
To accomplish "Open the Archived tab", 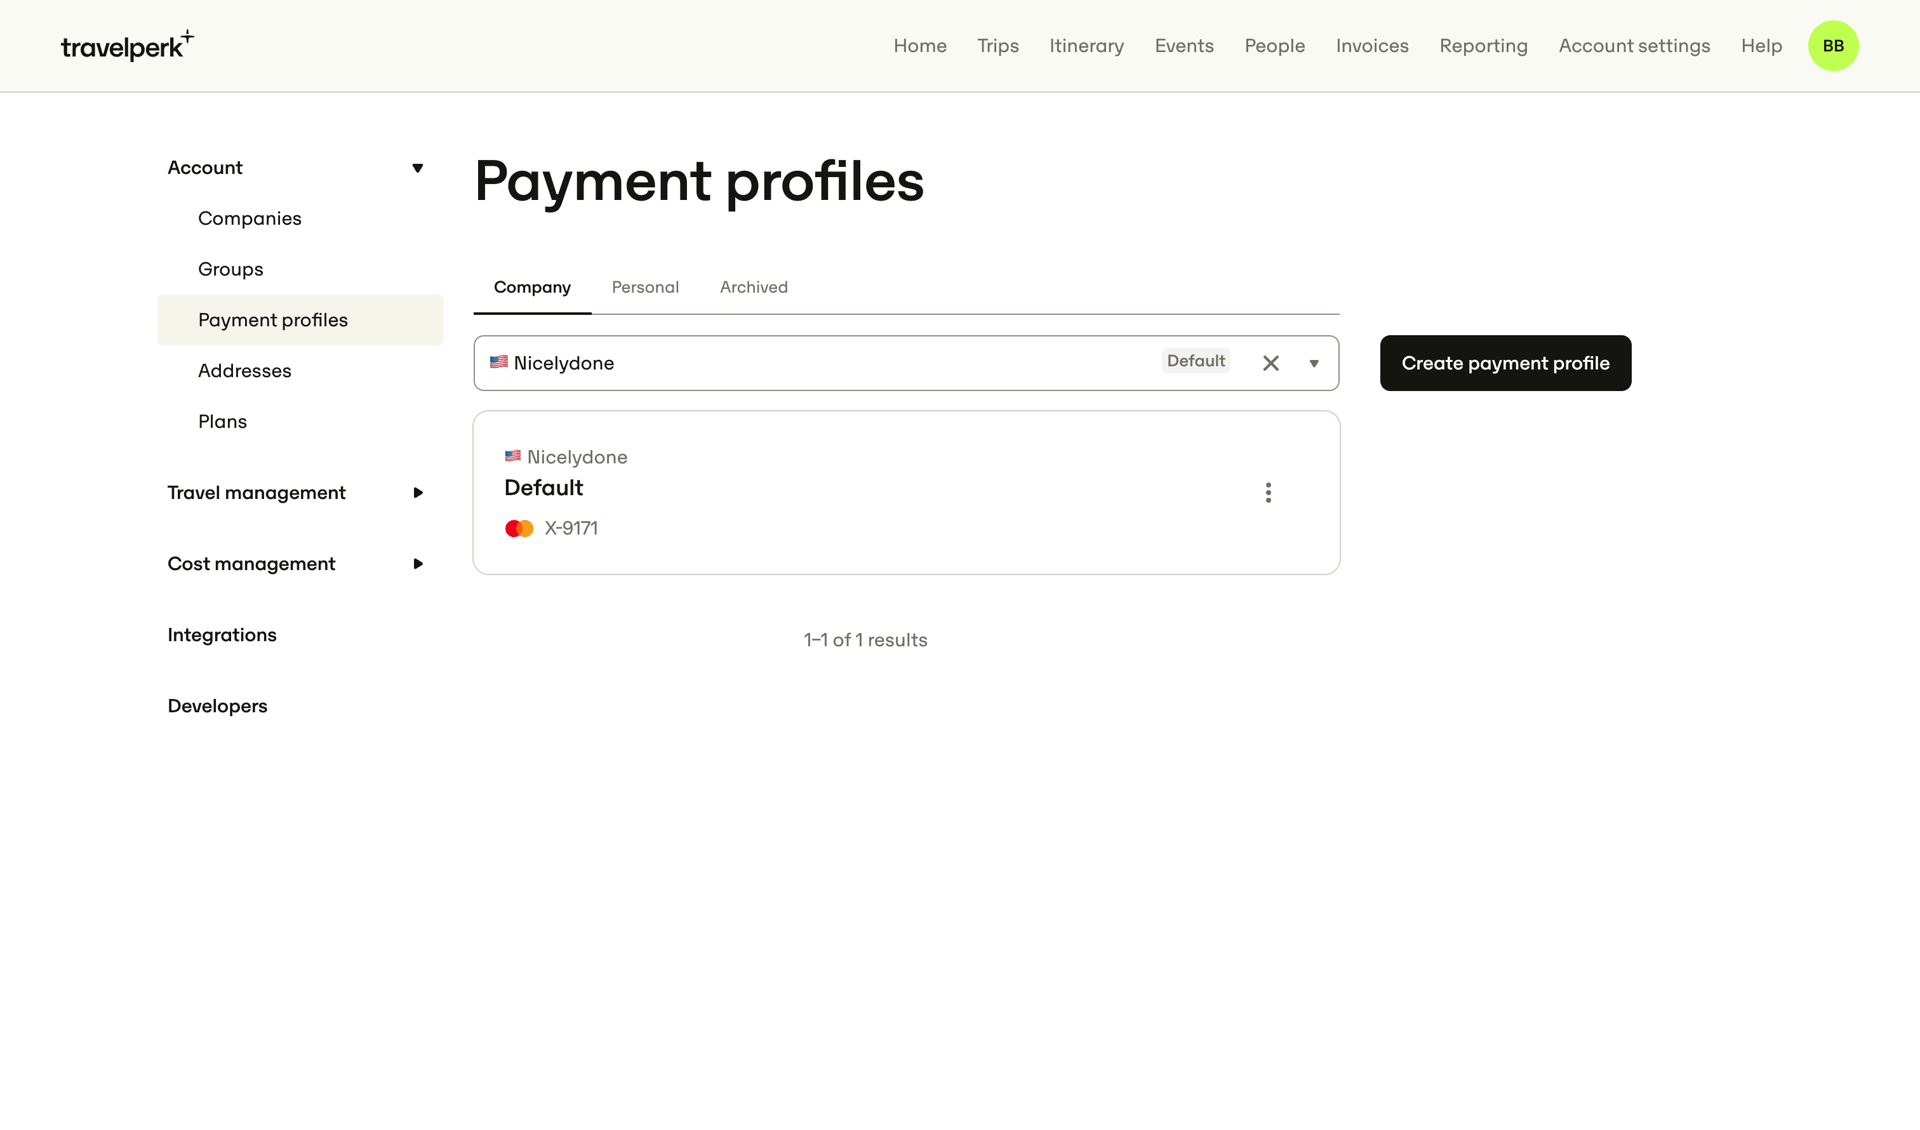I will click(x=753, y=287).
